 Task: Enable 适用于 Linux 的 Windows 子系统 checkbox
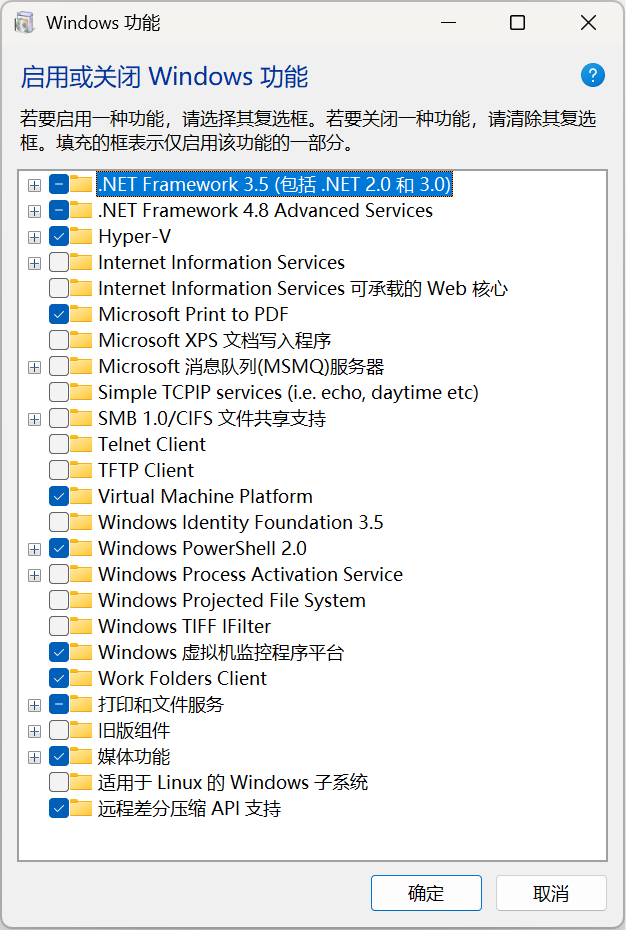59,782
